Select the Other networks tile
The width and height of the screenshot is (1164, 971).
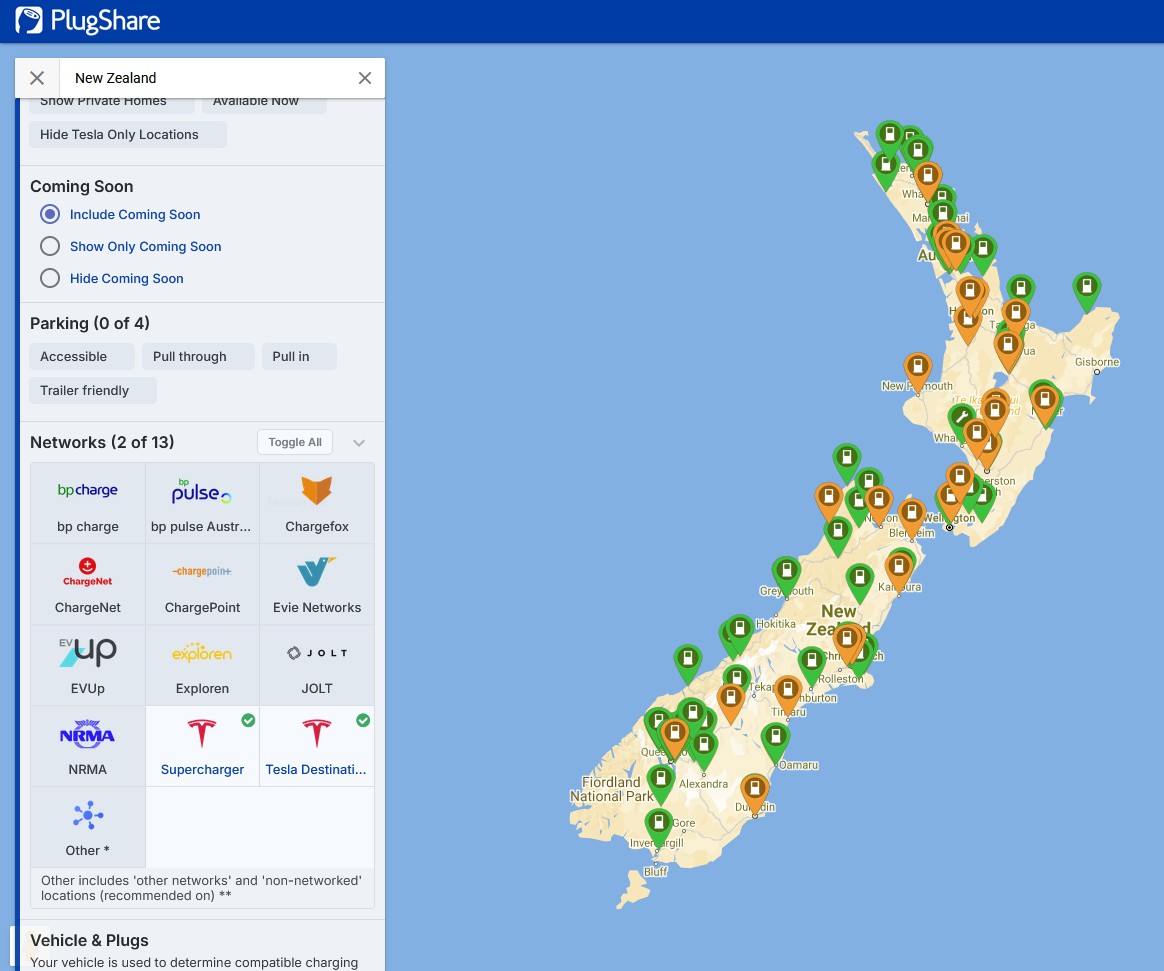[88, 827]
